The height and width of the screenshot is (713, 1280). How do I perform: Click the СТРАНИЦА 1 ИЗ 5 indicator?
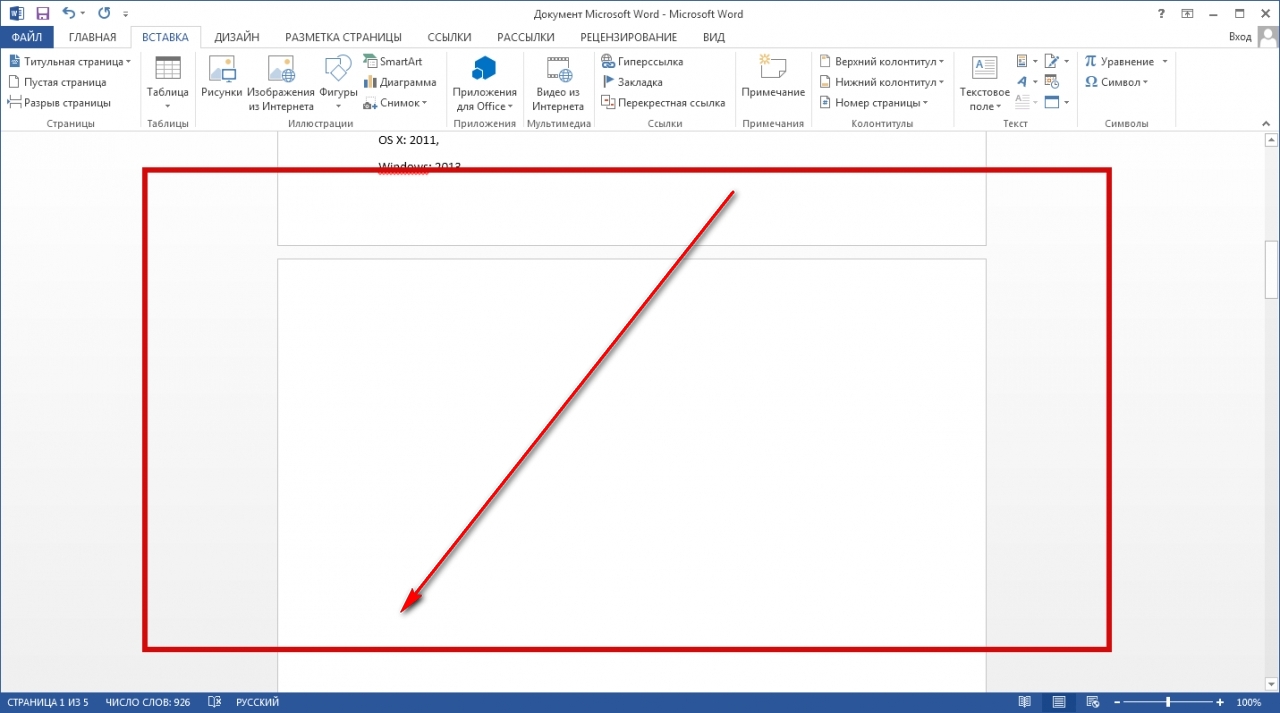point(47,702)
